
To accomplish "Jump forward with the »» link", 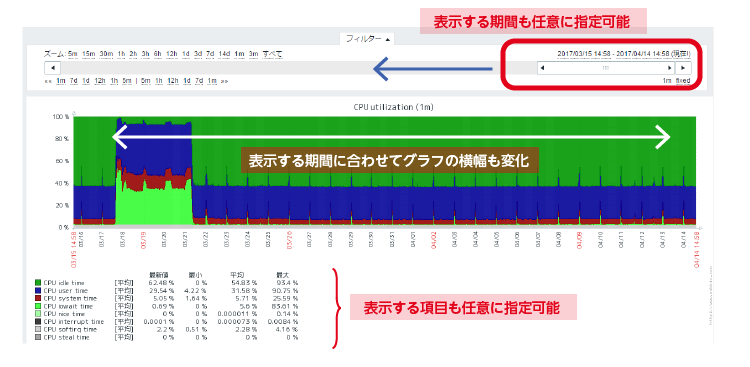I will tap(225, 81).
